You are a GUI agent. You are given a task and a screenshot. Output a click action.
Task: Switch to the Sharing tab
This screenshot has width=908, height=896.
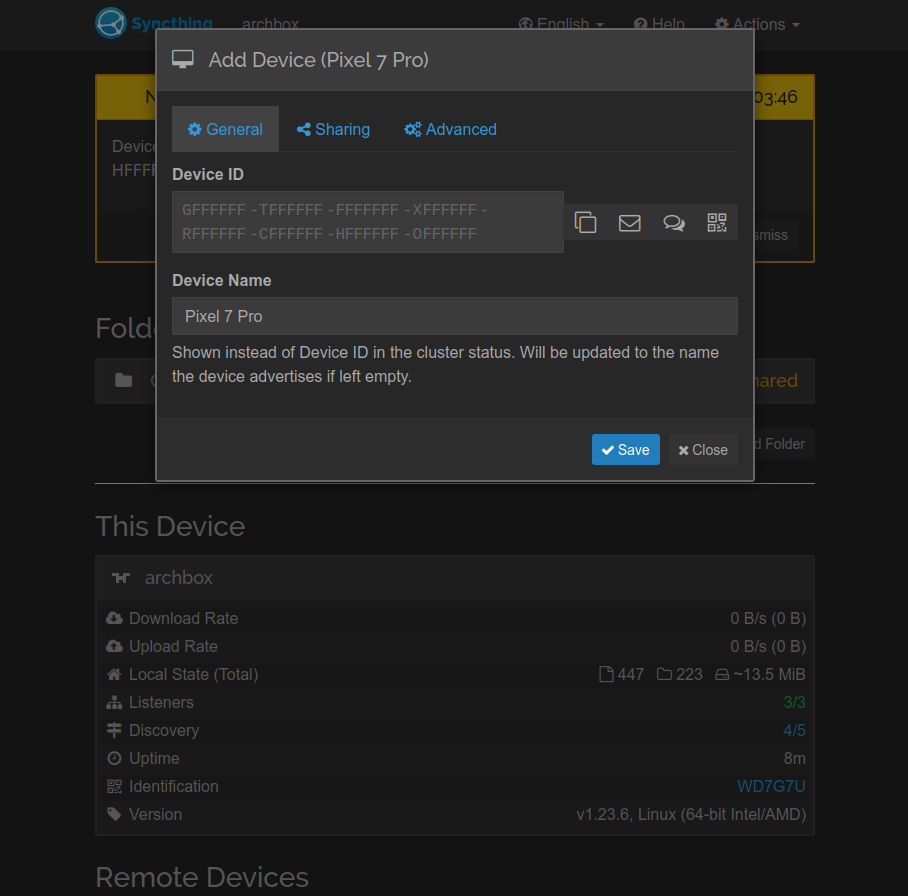coord(333,129)
